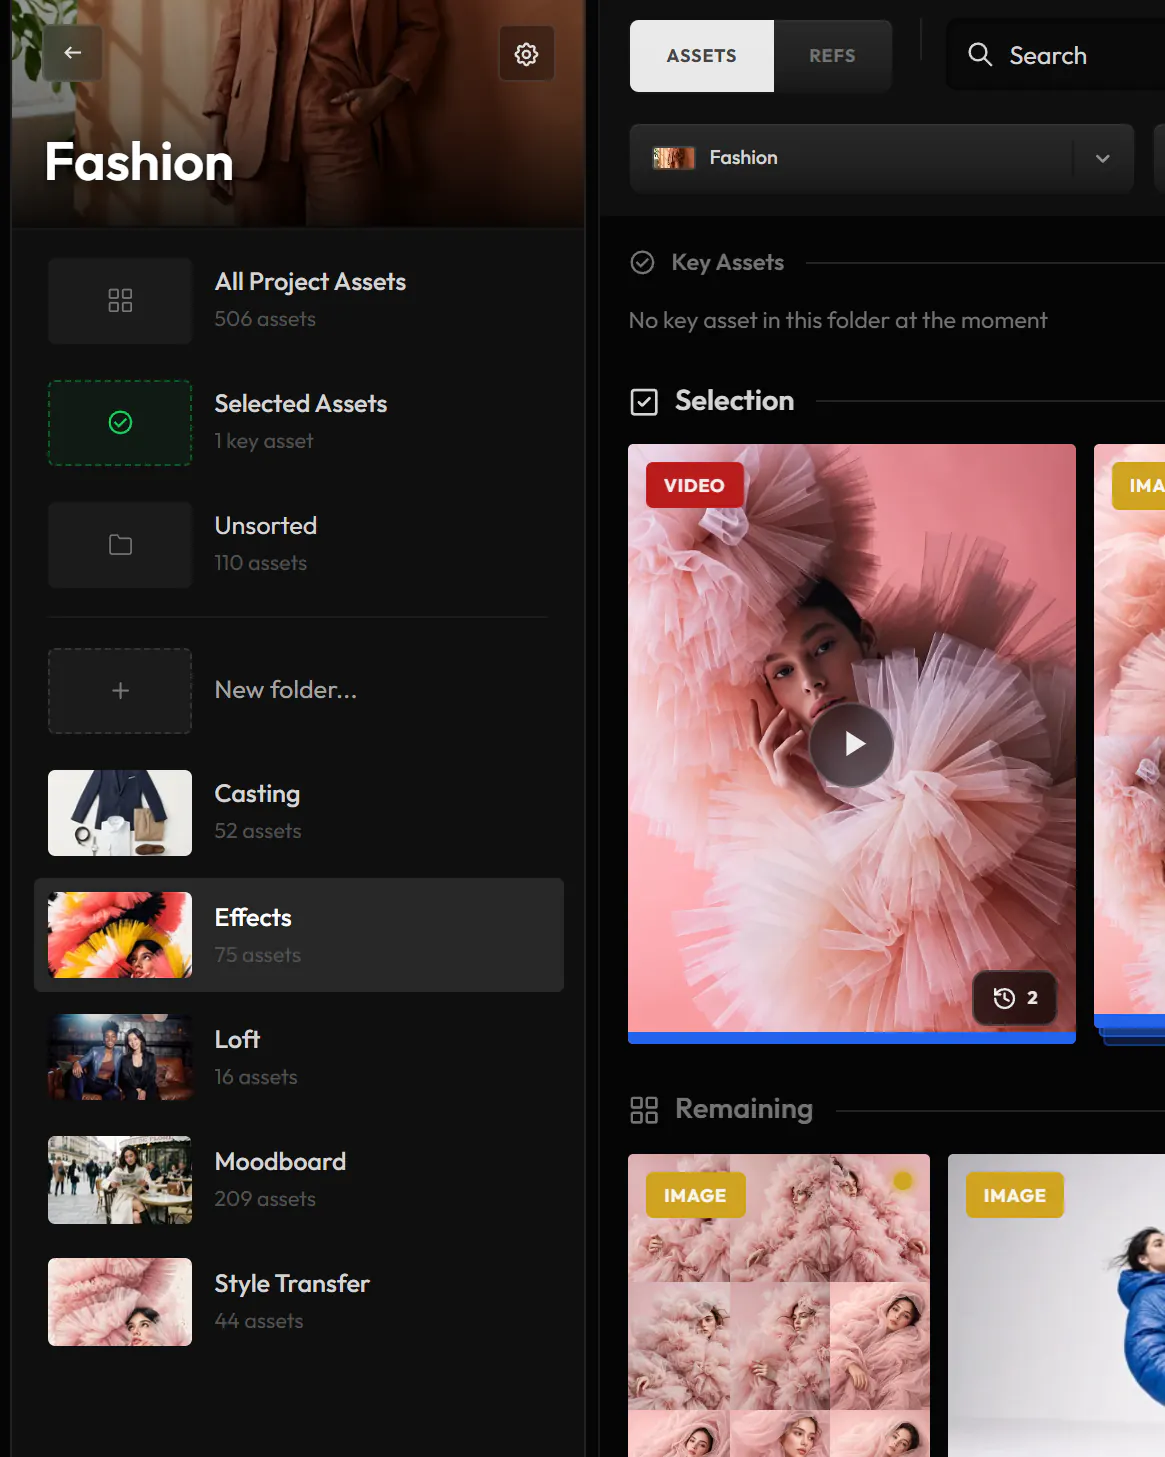Click the VIDEO badge on selection asset
Image resolution: width=1165 pixels, height=1457 pixels.
tap(695, 485)
